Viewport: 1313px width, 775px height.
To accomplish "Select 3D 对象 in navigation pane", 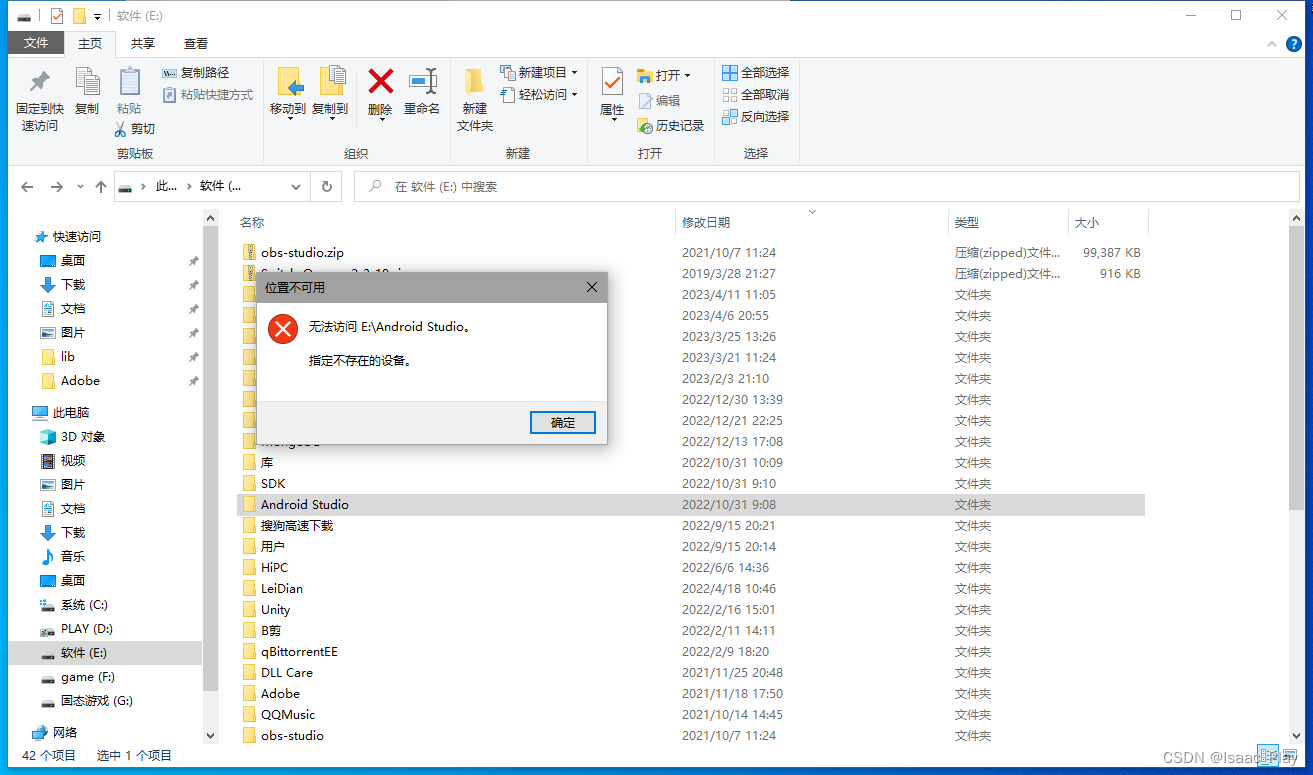I will (x=83, y=437).
